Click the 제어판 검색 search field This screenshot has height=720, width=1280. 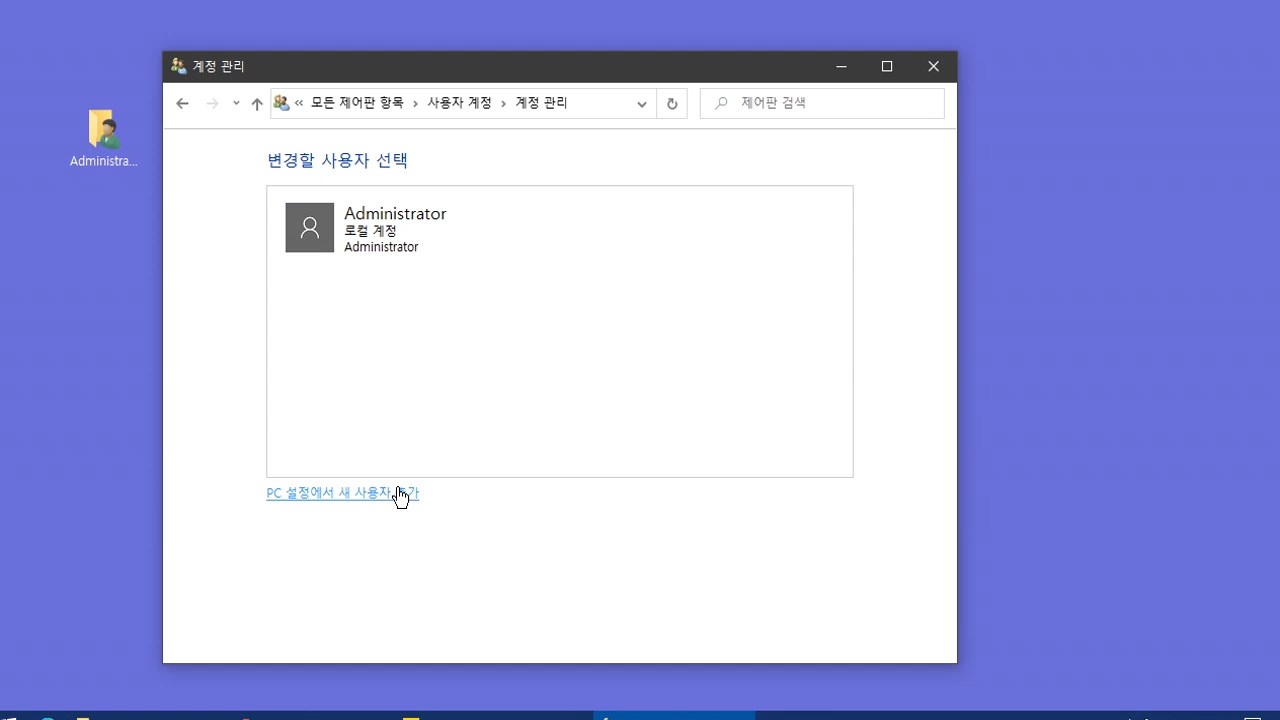pyautogui.click(x=822, y=103)
